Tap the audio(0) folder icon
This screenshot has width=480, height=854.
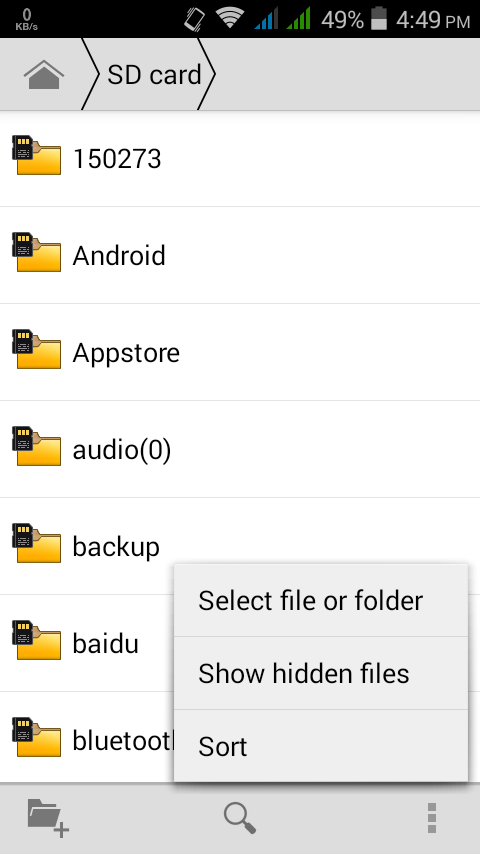37,446
